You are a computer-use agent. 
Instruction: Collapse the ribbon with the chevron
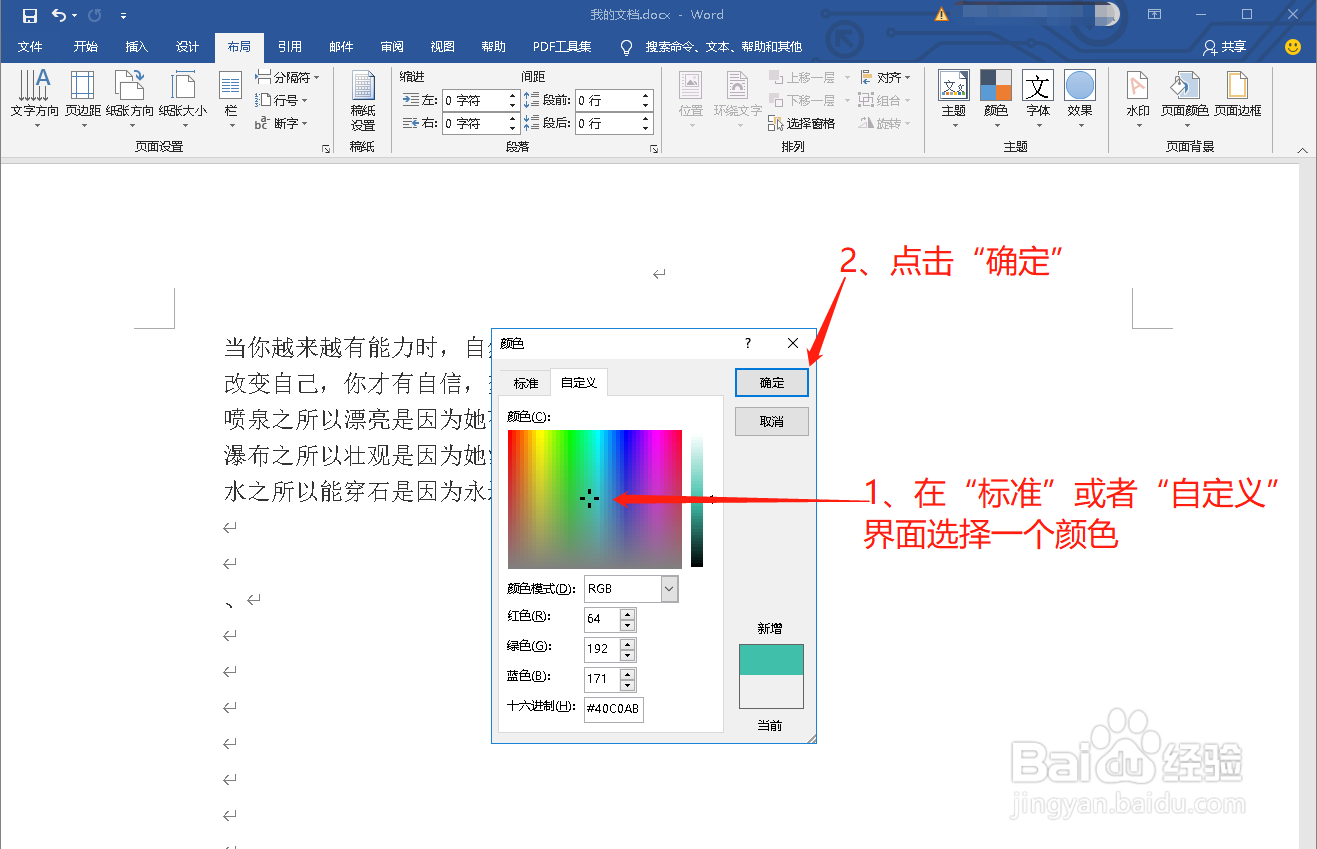1302,150
